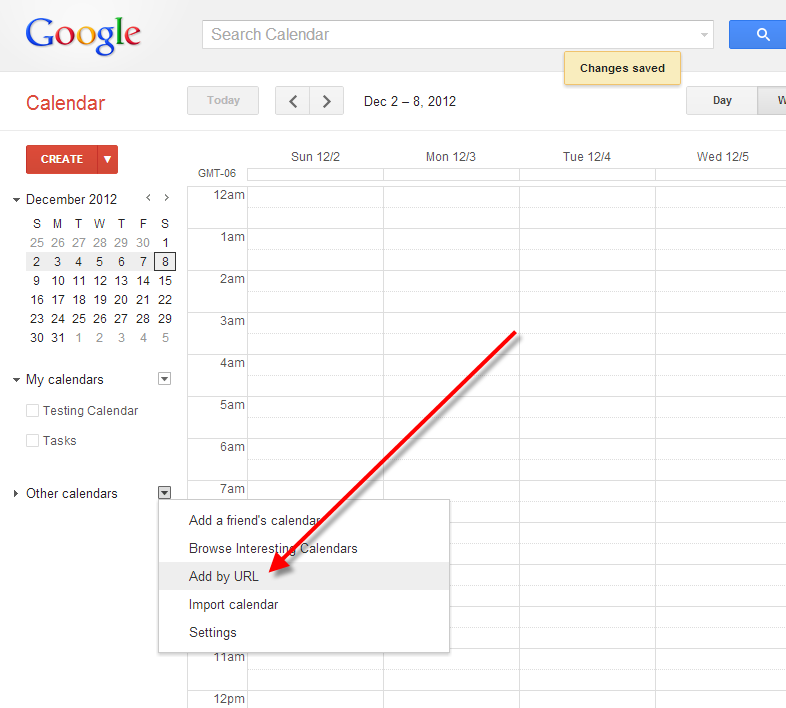Toggle the Tasks calendar checkbox
Image resolution: width=786 pixels, height=708 pixels.
click(33, 441)
